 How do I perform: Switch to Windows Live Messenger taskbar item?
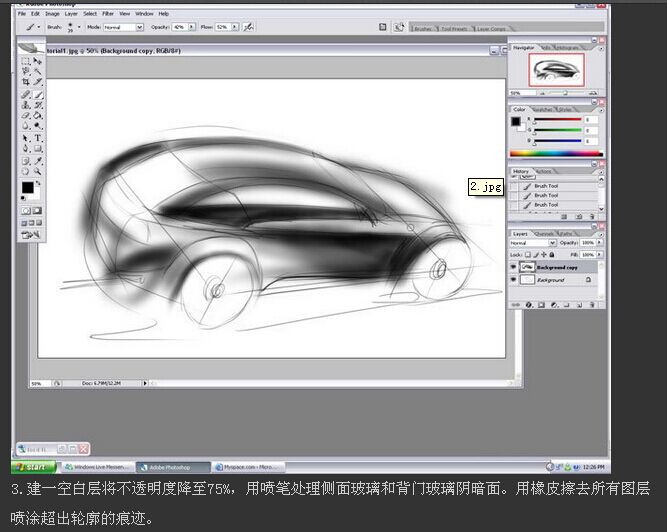[x=97, y=467]
